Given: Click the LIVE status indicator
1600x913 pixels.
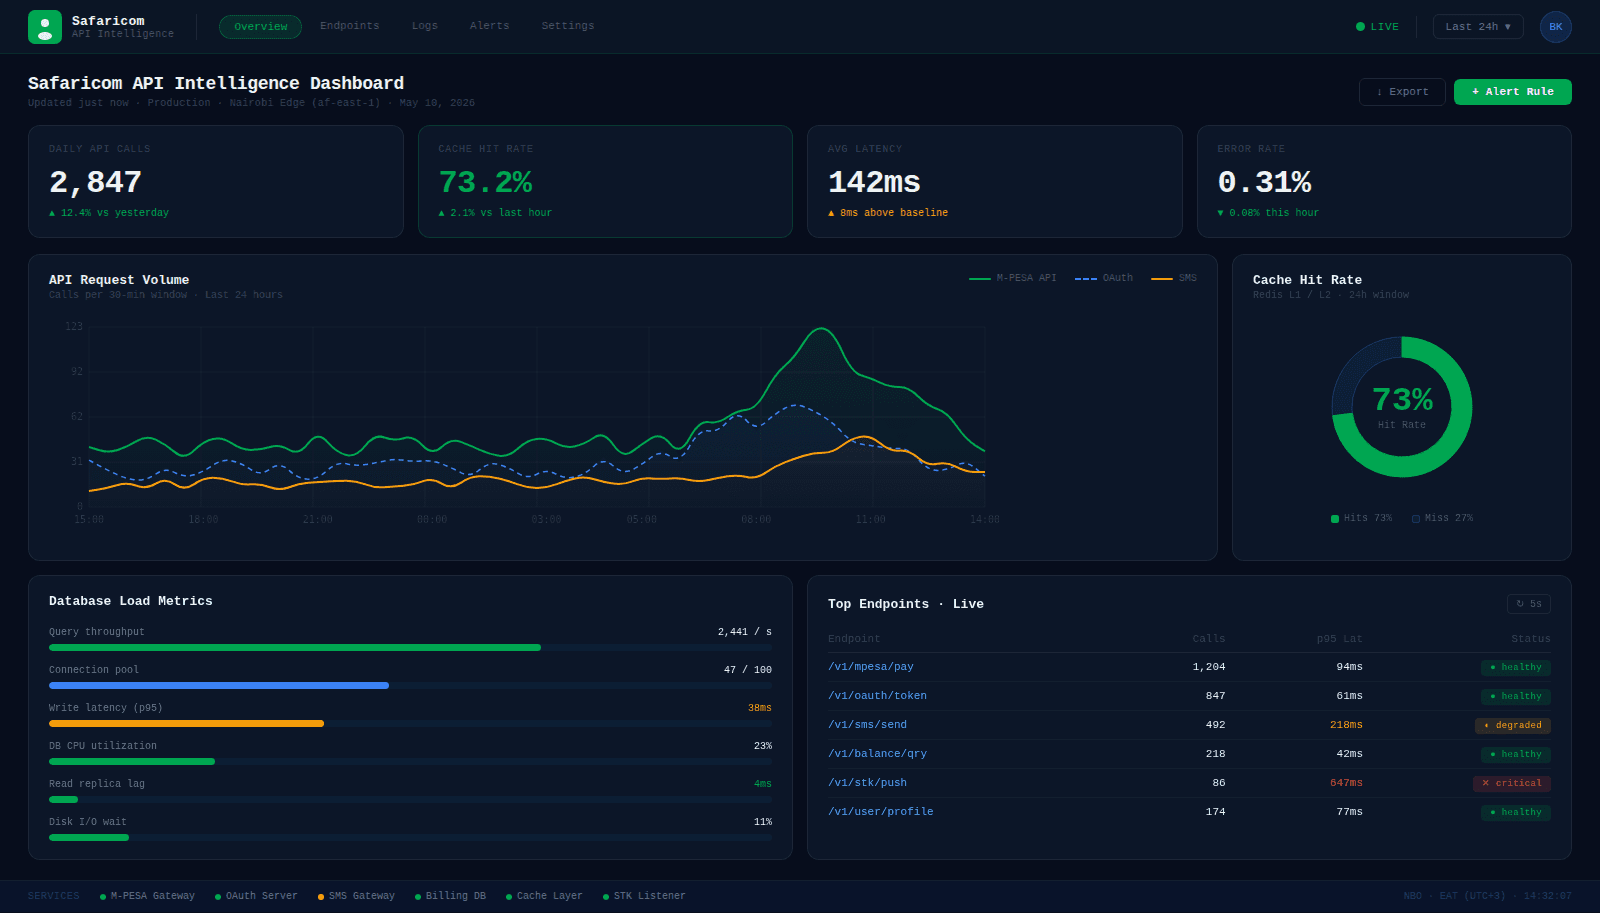Looking at the screenshot, I should [1377, 27].
